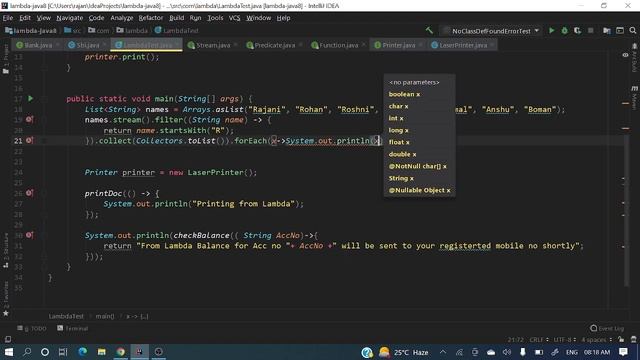
Task: Open Google Chrome from taskbar
Action: 120,352
